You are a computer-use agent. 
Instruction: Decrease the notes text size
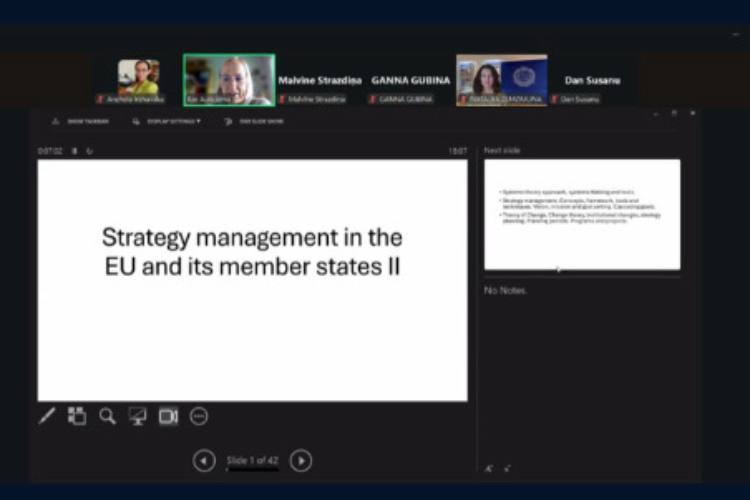(507, 468)
